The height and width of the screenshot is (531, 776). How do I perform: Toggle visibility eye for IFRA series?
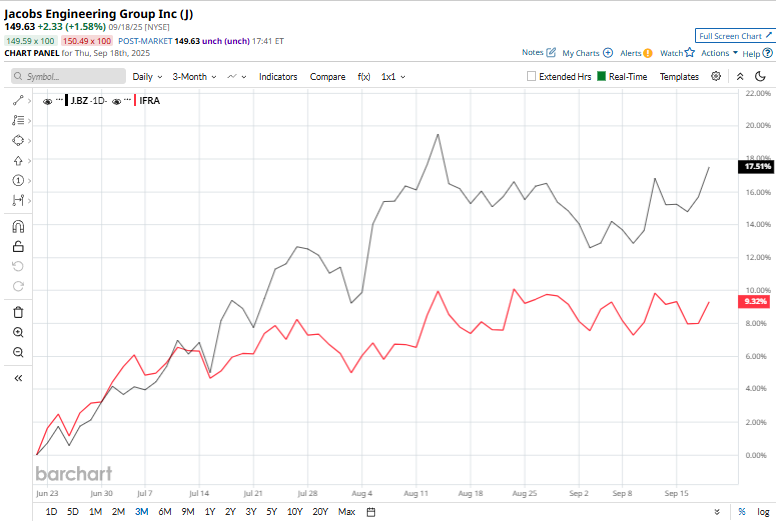pyautogui.click(x=116, y=101)
